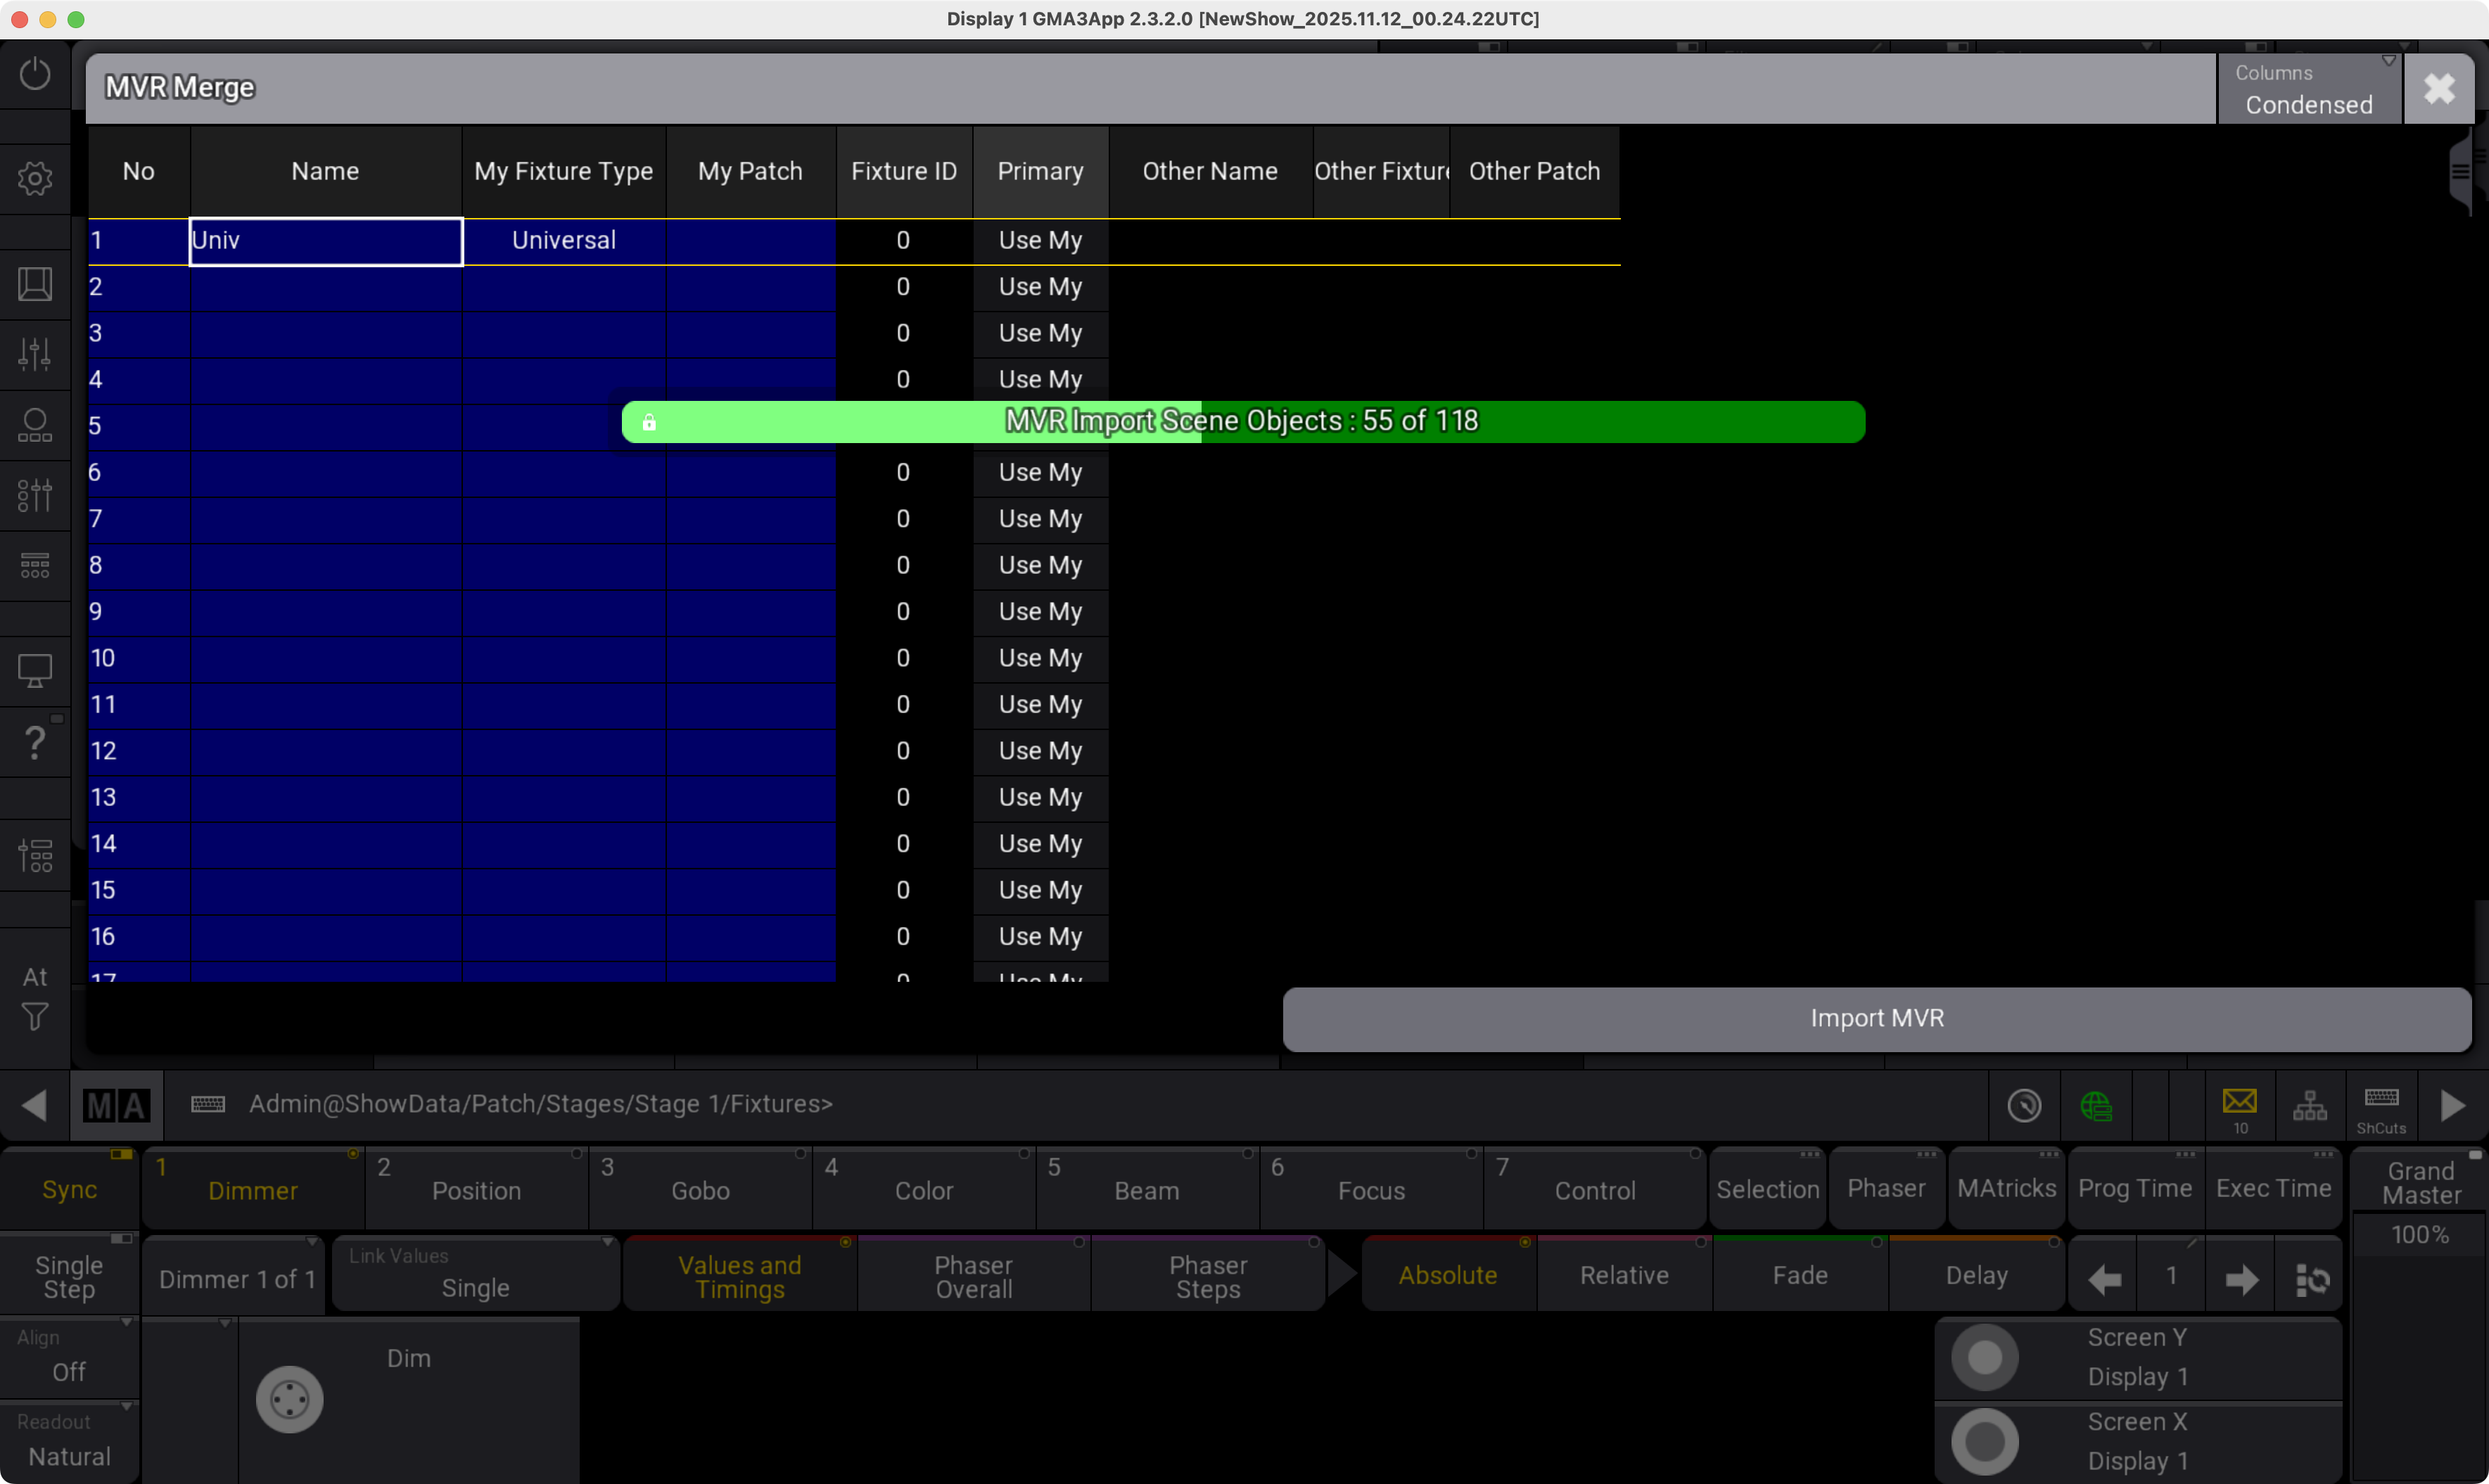2489x1484 pixels.
Task: Open the settings gear in the sidebar
Action: click(x=35, y=179)
